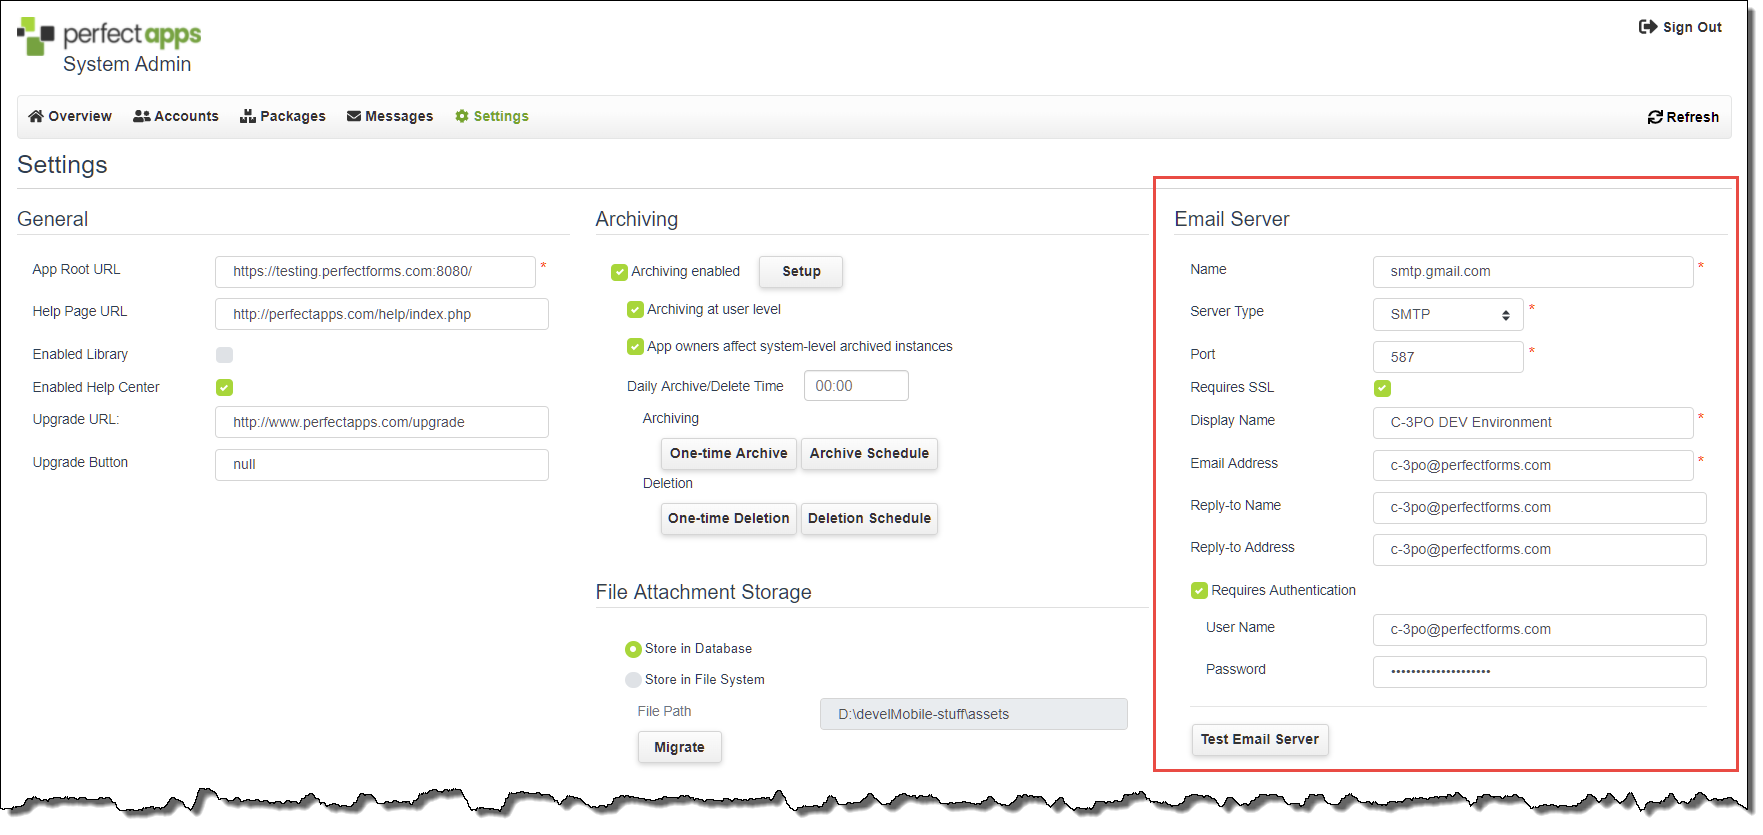Open the Overview tab
The width and height of the screenshot is (1763, 835).
coord(70,116)
